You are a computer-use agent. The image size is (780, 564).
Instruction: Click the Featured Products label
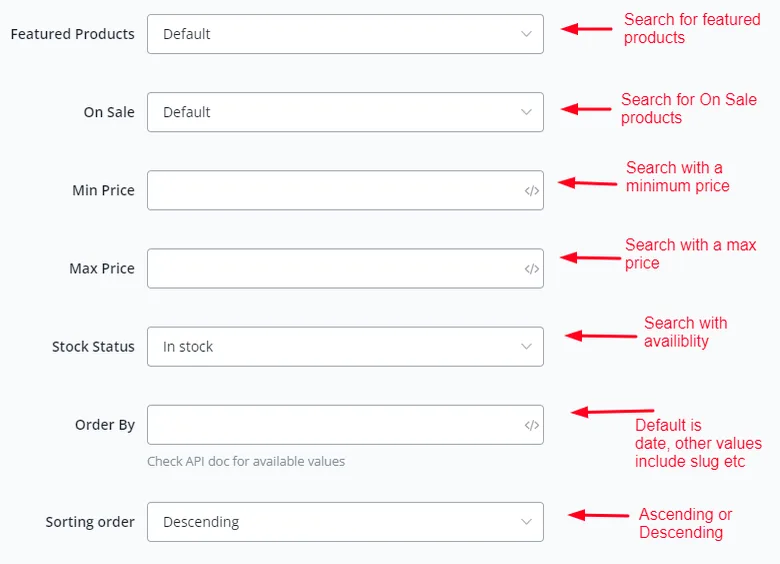[73, 34]
